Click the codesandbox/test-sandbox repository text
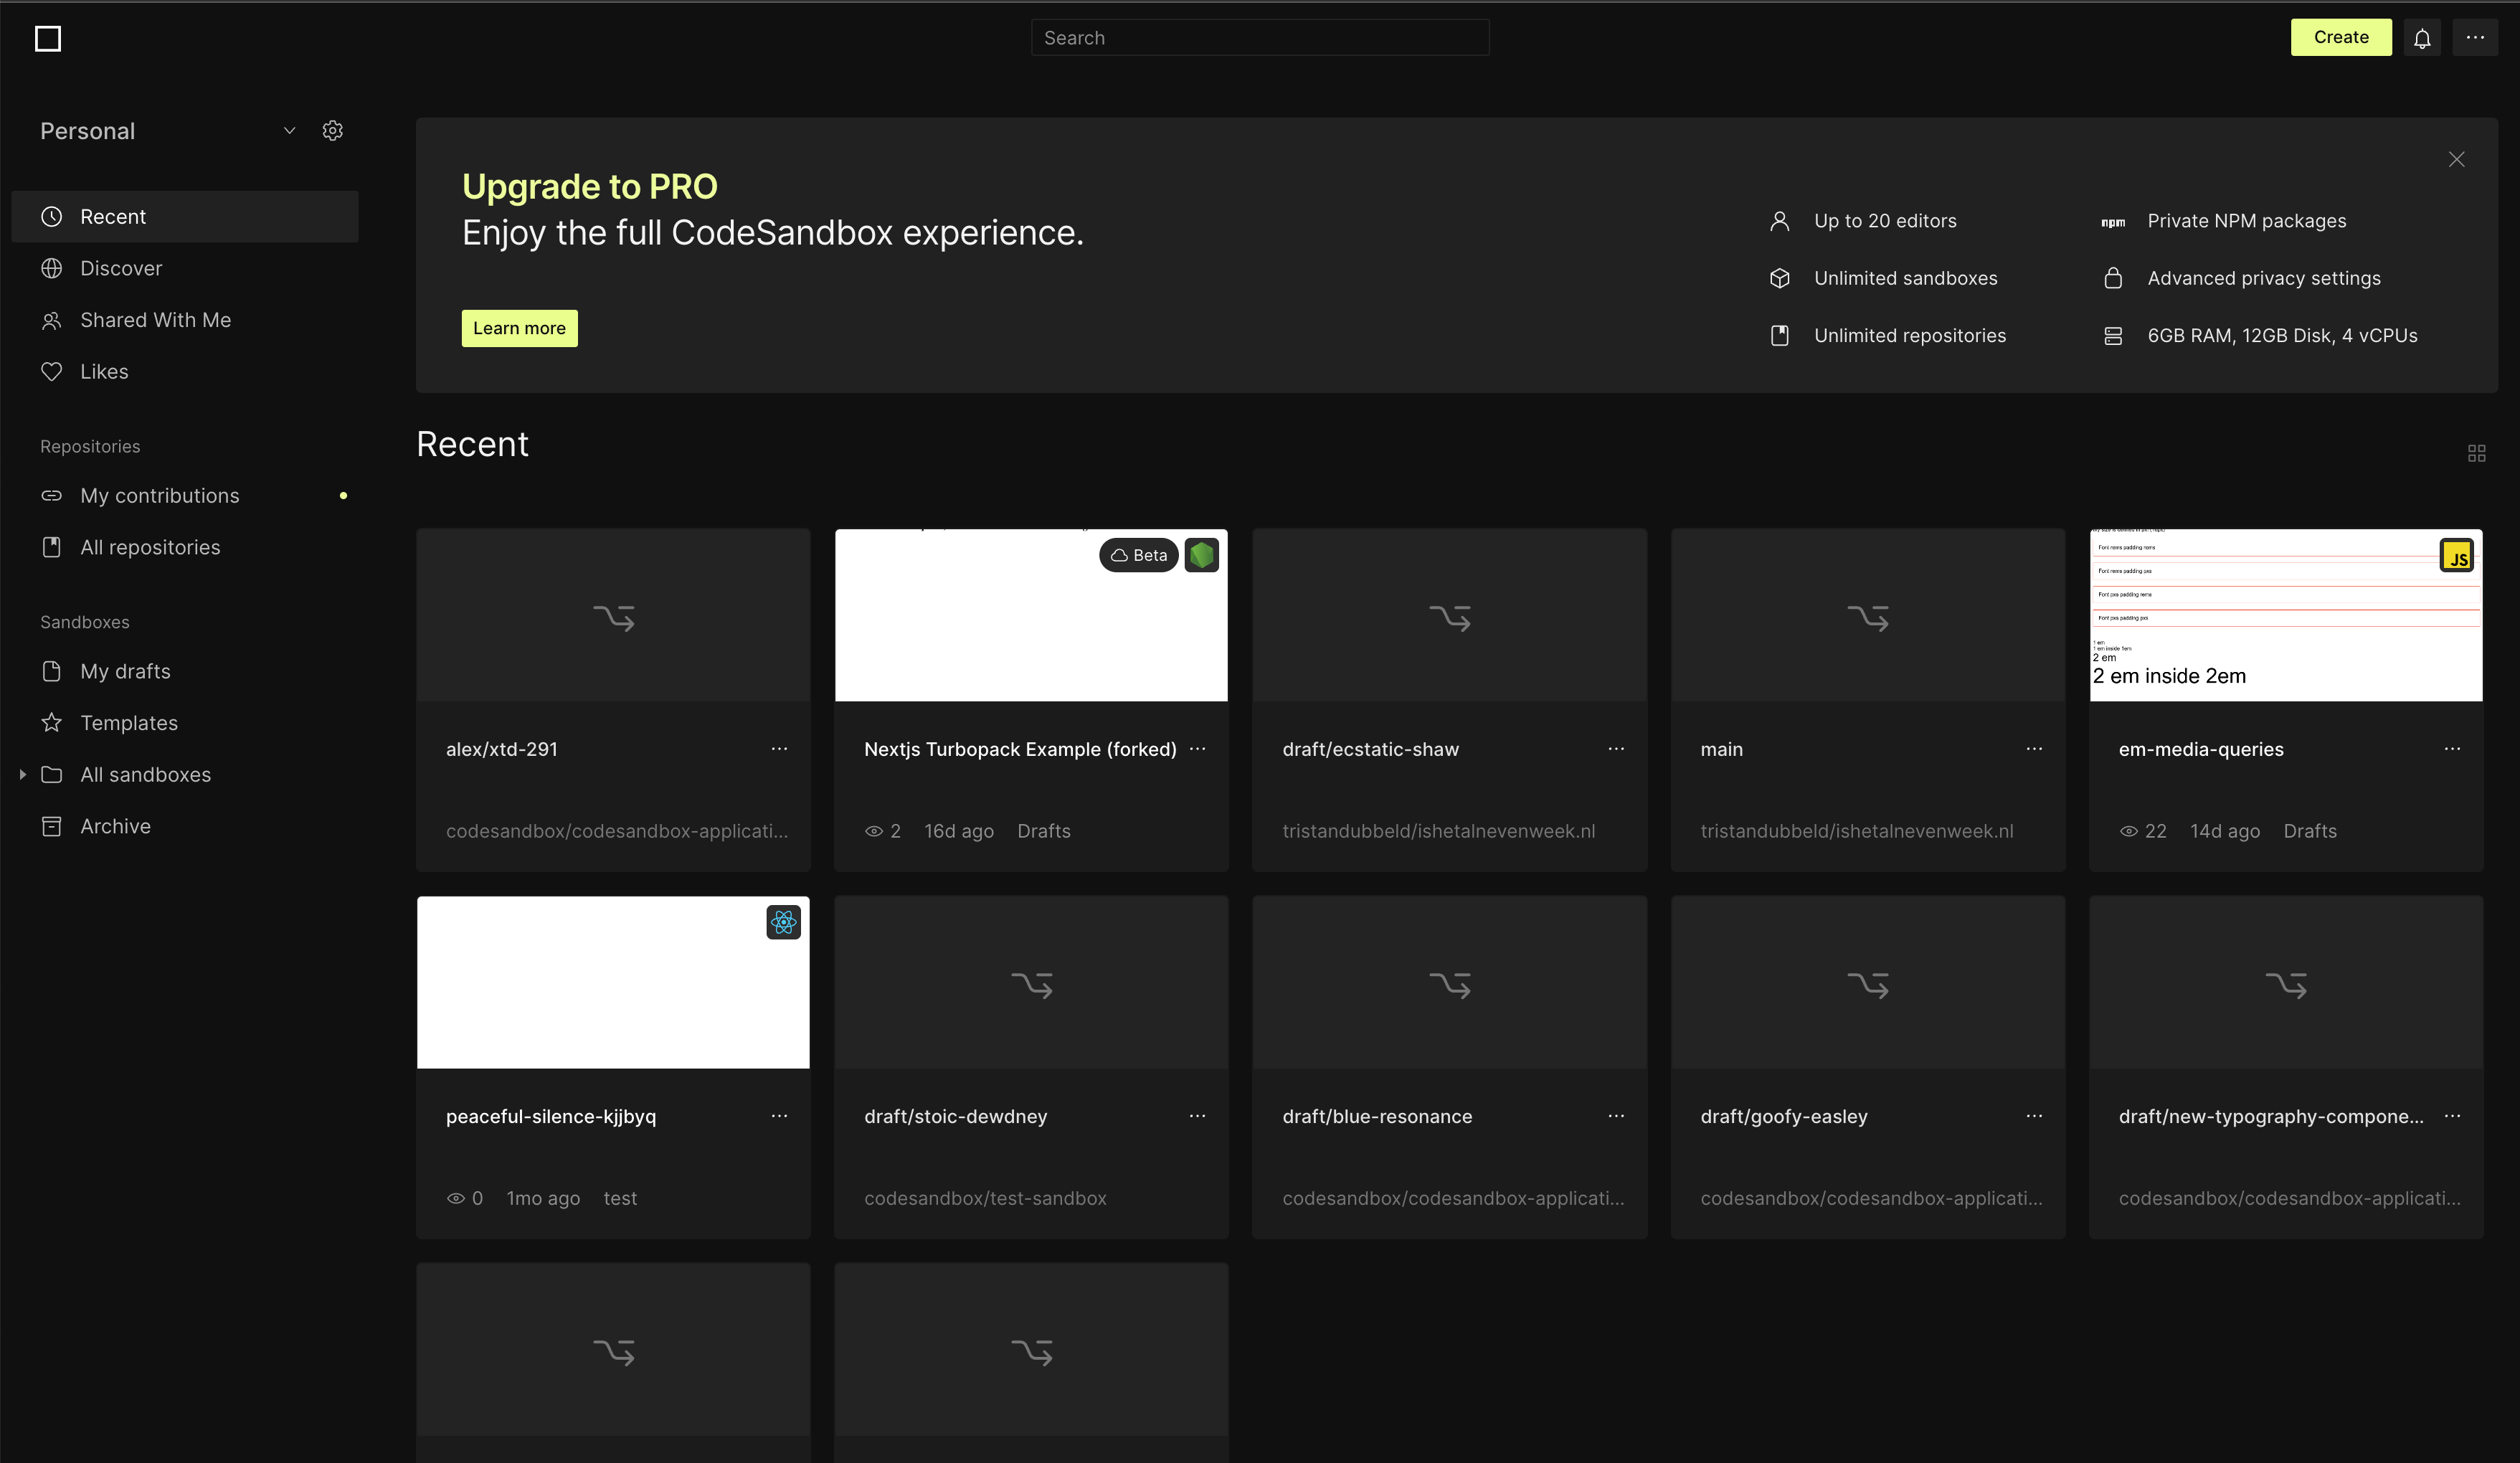The width and height of the screenshot is (2520, 1463). tap(985, 1198)
